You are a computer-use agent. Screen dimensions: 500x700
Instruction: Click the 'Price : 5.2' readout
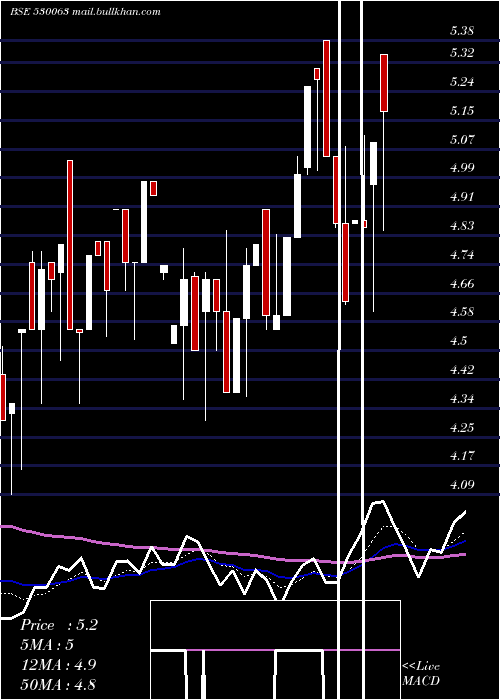pos(59,625)
